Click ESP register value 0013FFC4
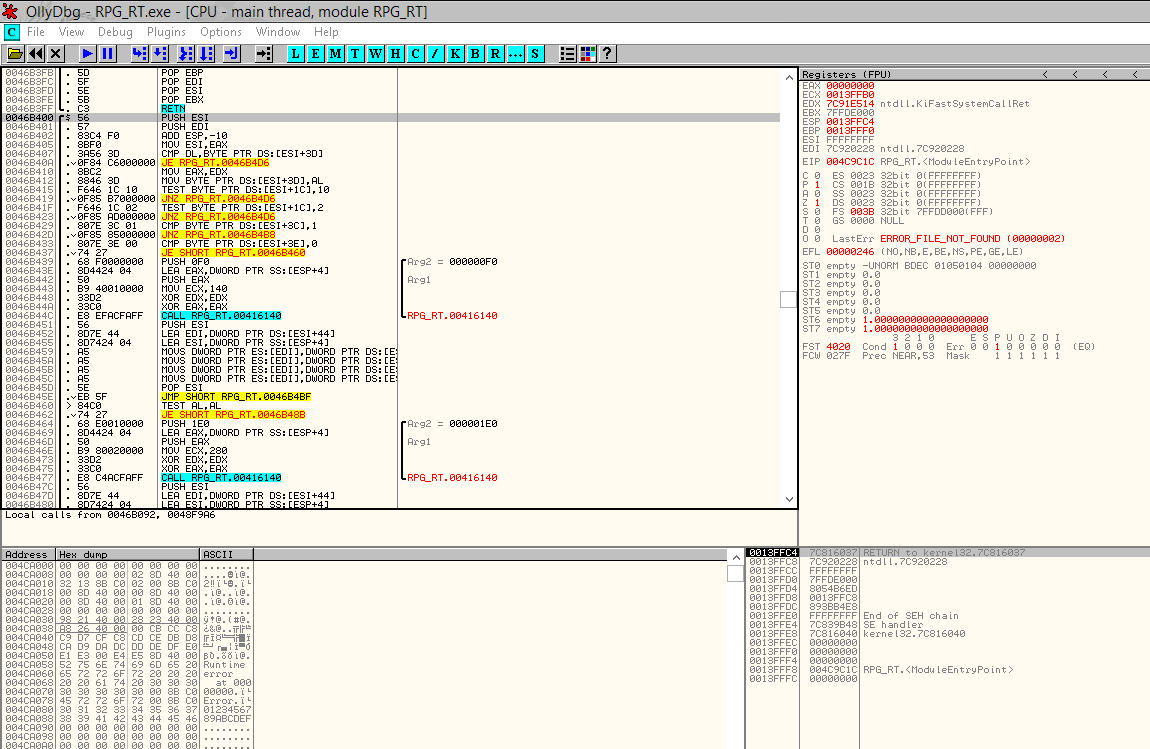Image resolution: width=1150 pixels, height=749 pixels. (x=850, y=122)
